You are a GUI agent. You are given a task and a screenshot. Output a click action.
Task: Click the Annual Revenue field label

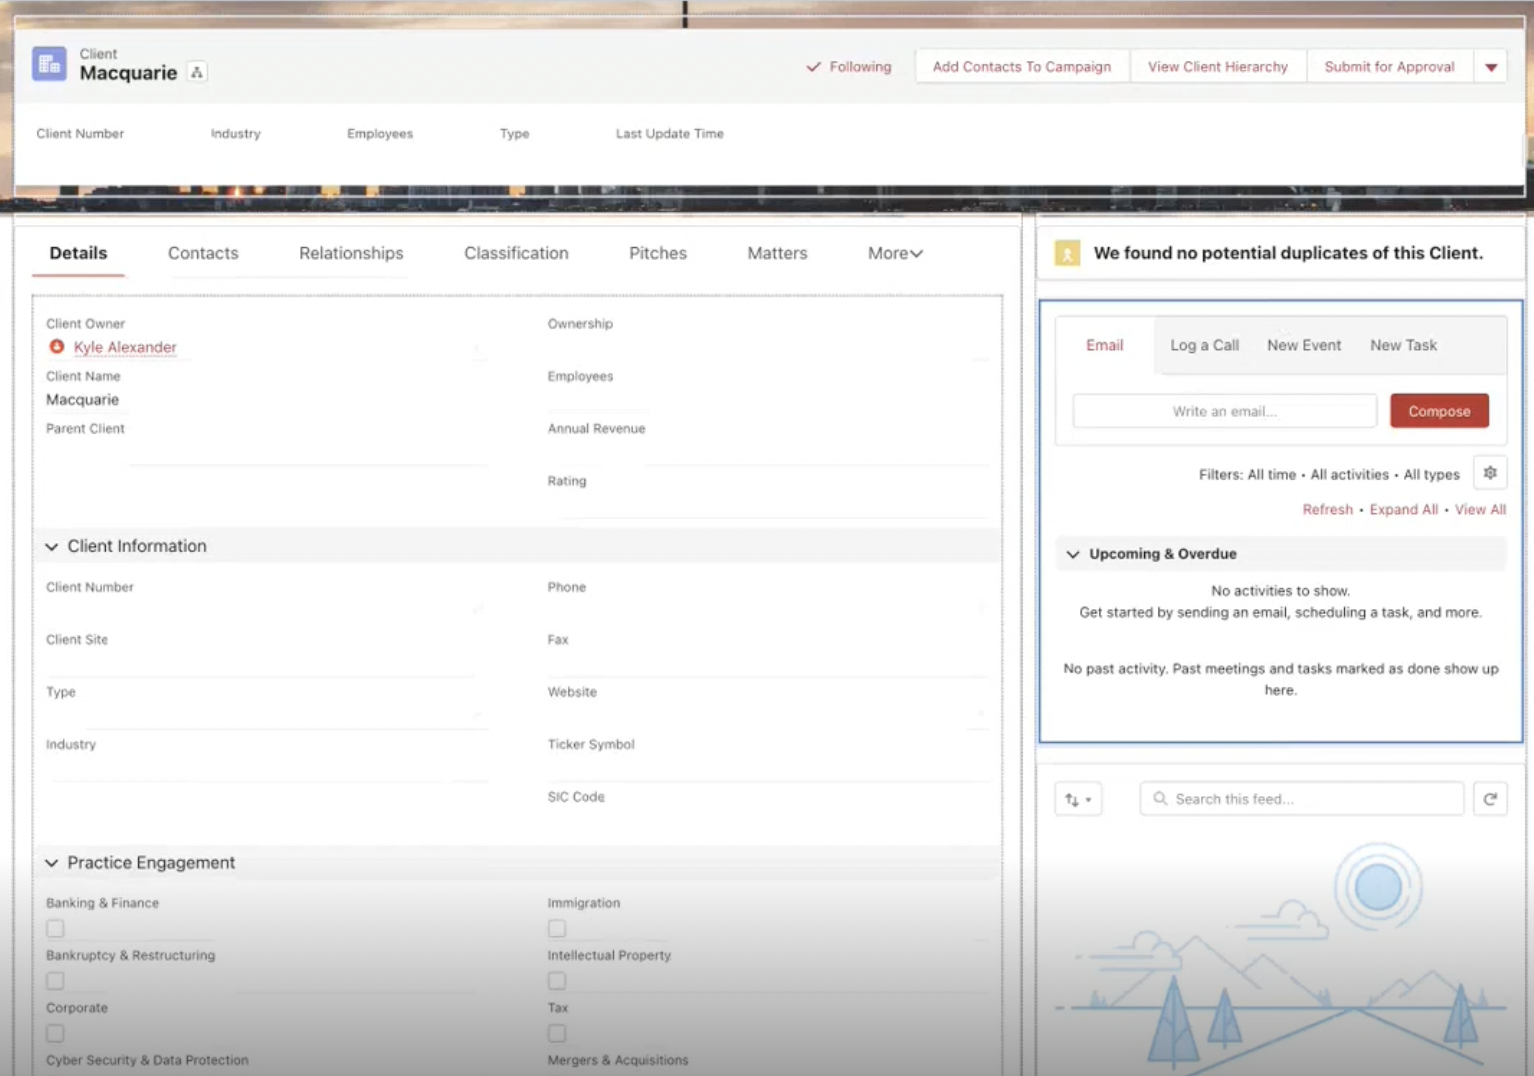click(x=596, y=429)
